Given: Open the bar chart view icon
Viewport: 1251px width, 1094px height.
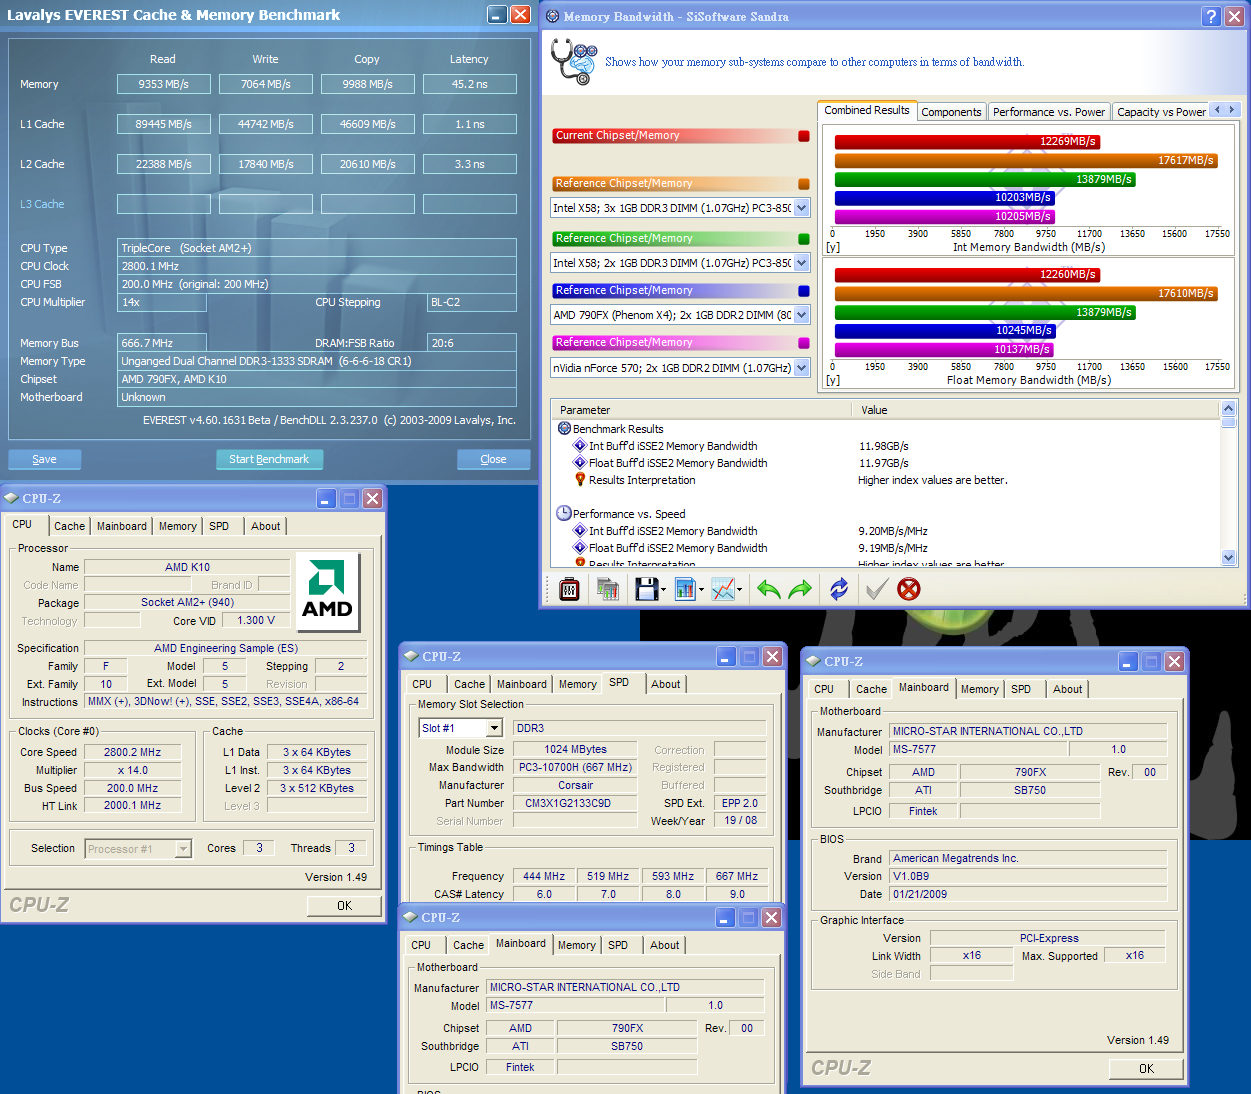Looking at the screenshot, I should (x=685, y=589).
